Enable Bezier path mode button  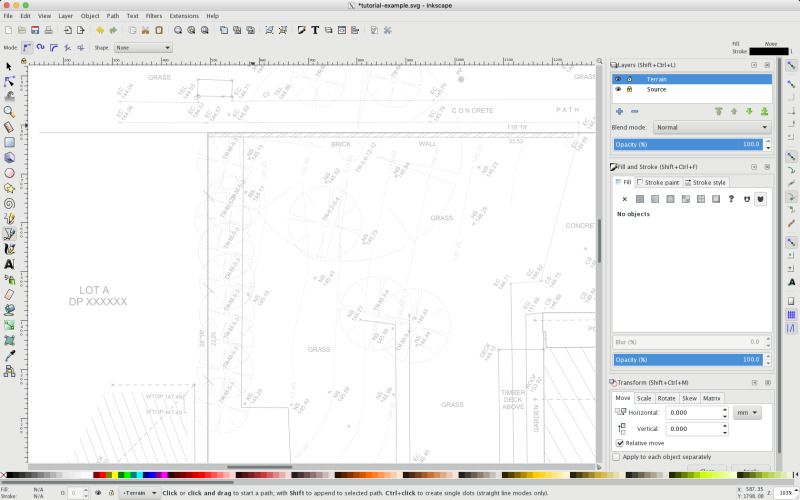pyautogui.click(x=27, y=47)
